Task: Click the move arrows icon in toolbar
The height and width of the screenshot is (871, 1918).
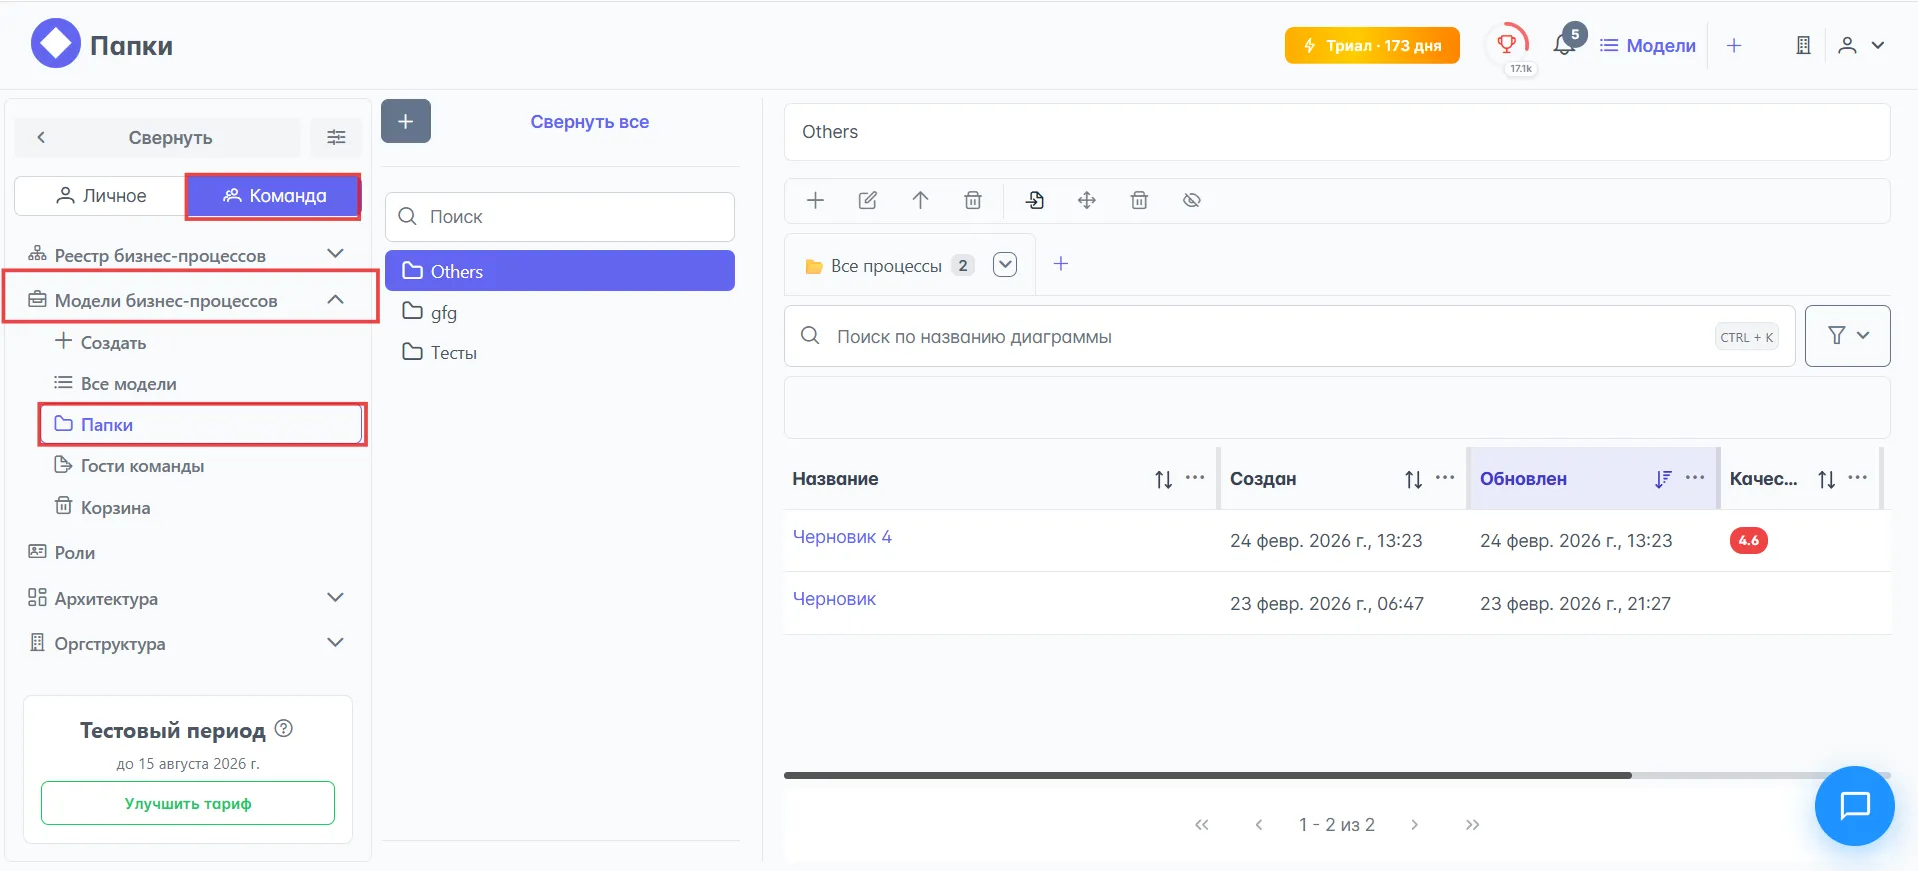Action: [x=1086, y=200]
